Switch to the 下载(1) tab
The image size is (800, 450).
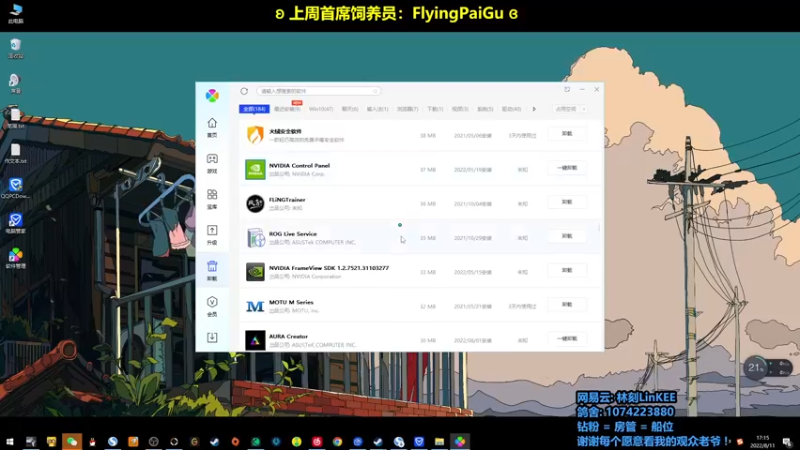click(435, 109)
